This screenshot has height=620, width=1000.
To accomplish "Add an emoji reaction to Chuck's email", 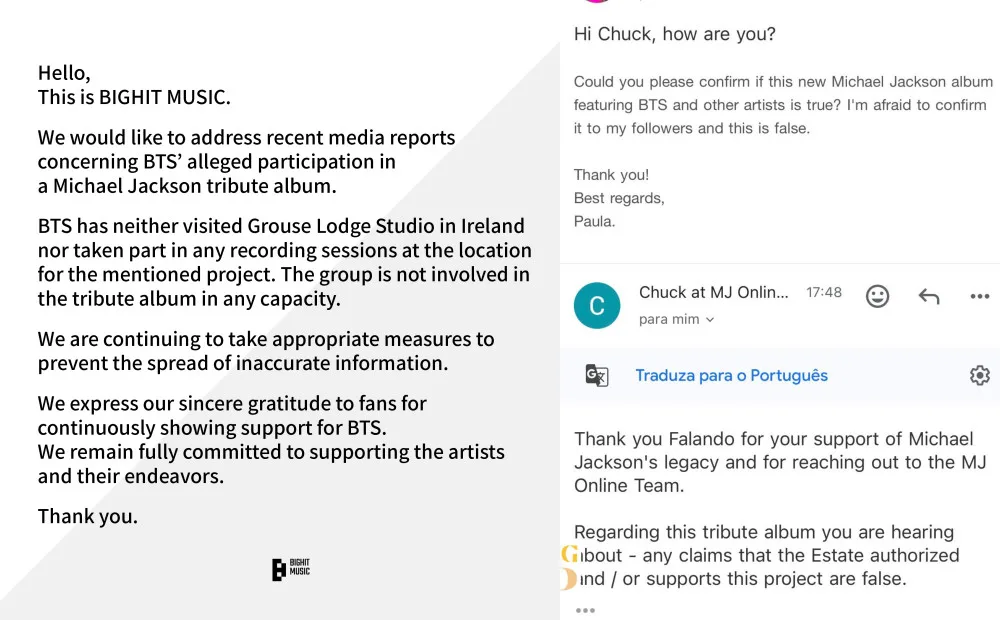I will tap(877, 296).
